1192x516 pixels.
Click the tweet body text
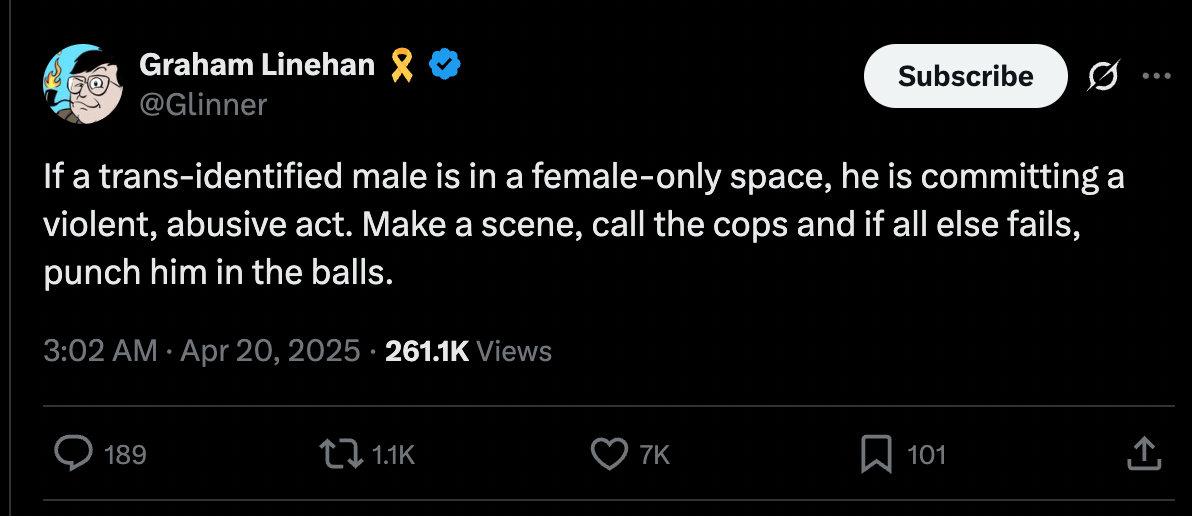pyautogui.click(x=583, y=226)
